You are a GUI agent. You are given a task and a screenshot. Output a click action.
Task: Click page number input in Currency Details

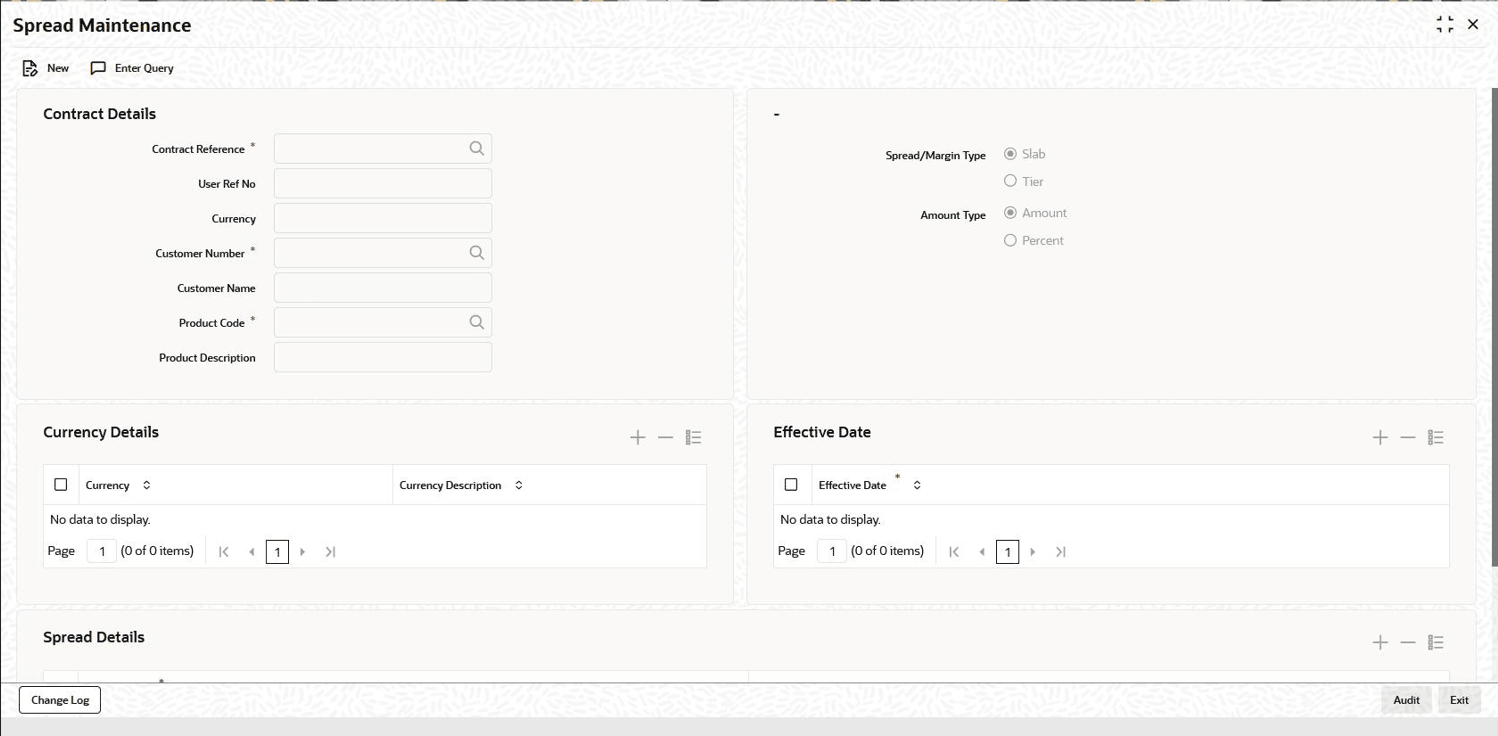(x=102, y=551)
